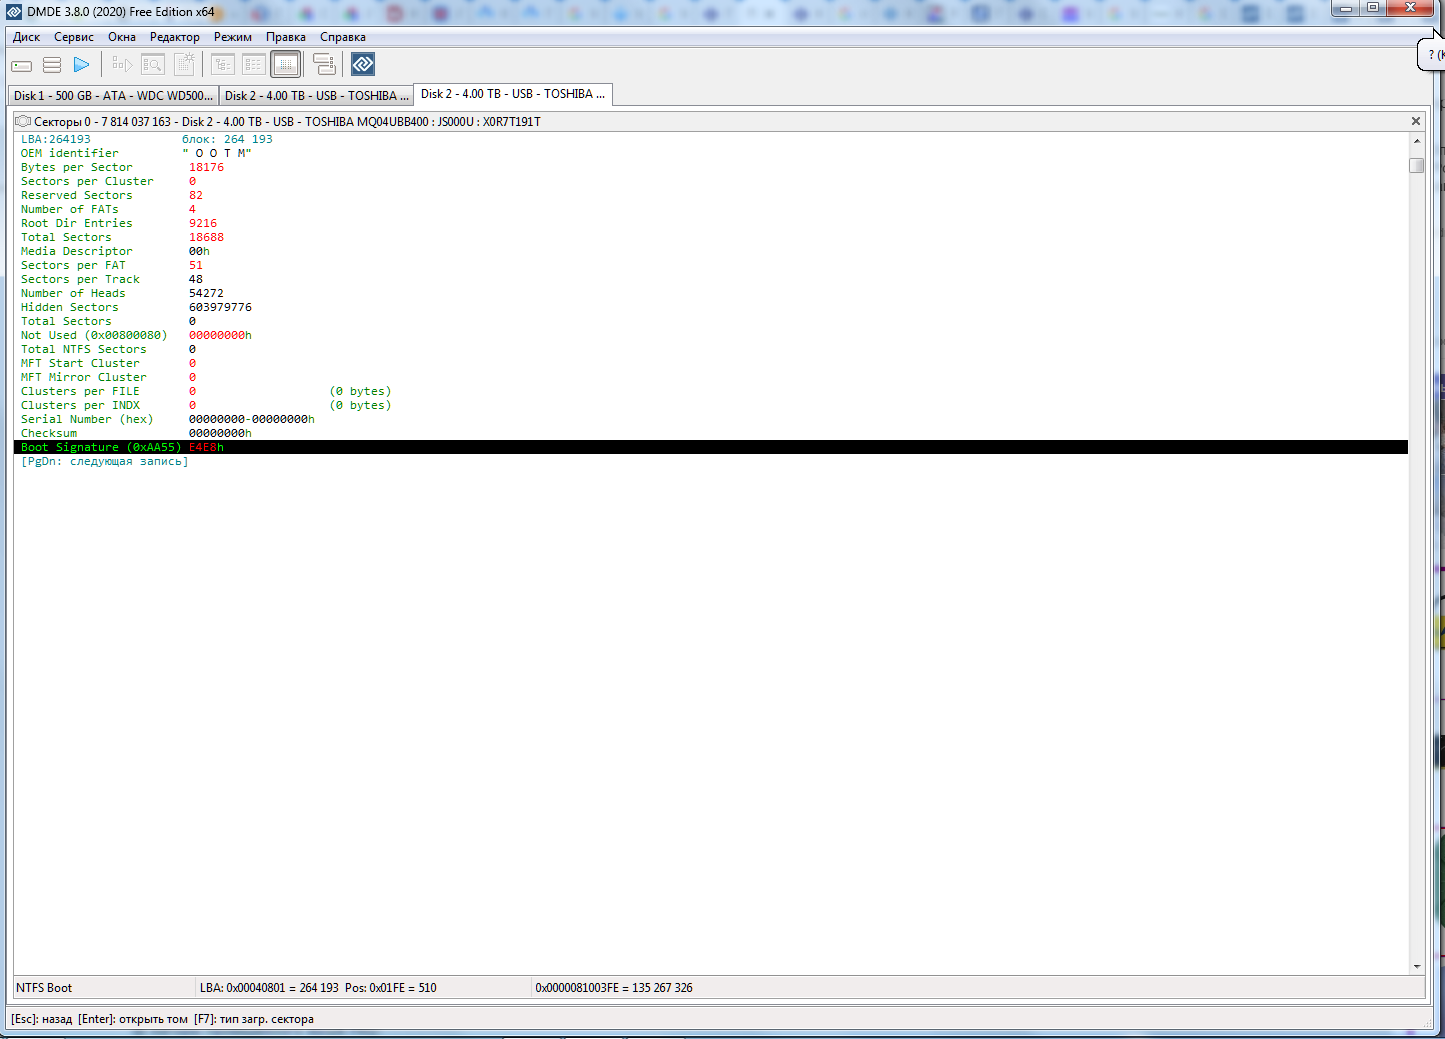Image resolution: width=1445 pixels, height=1039 pixels.
Task: Click the scrollbar up arrow
Action: click(1417, 141)
